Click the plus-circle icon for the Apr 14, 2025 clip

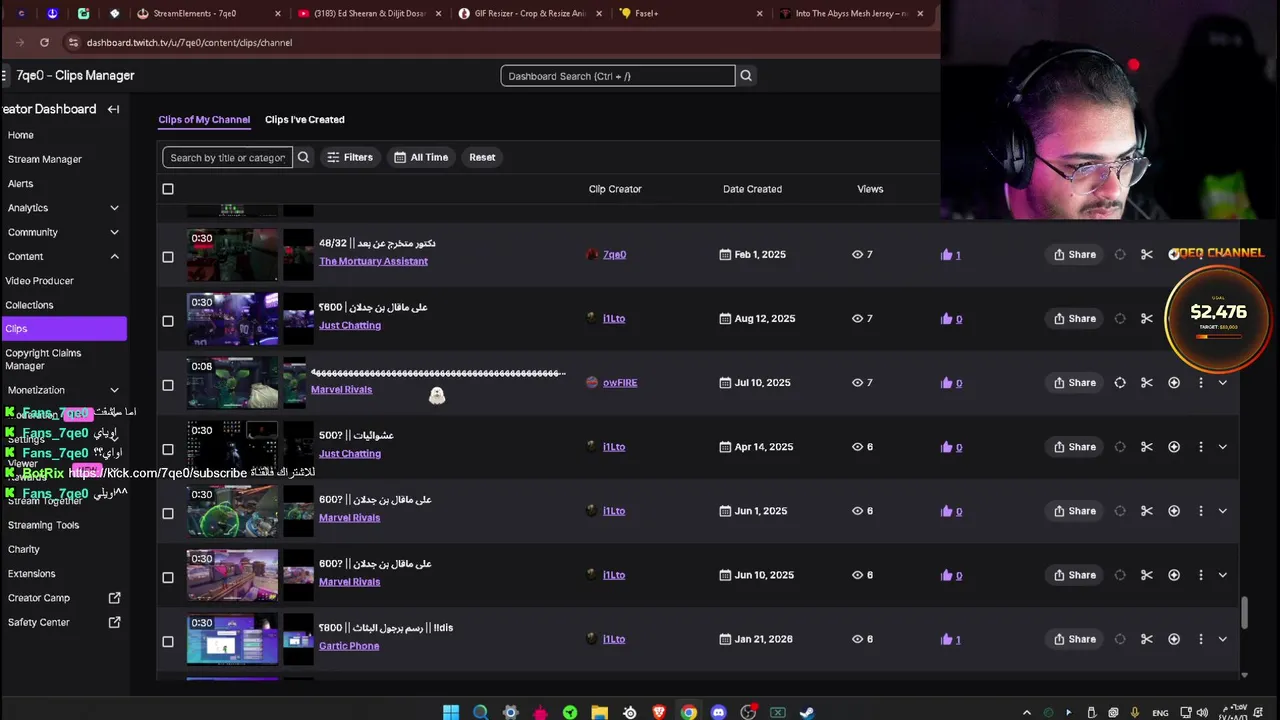pyautogui.click(x=1174, y=447)
